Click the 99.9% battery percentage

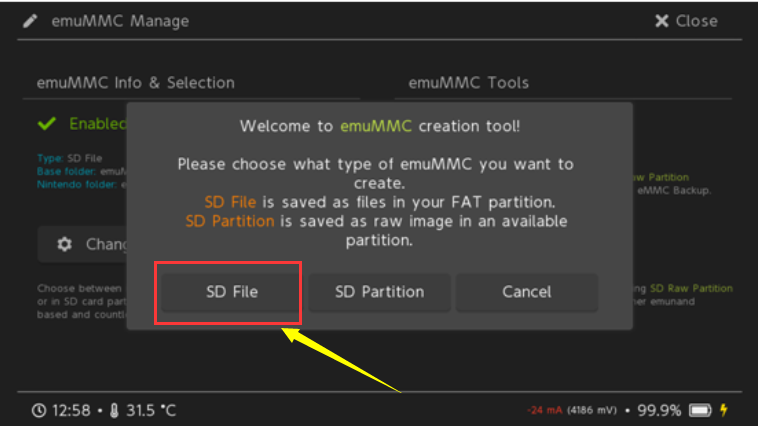click(x=659, y=410)
